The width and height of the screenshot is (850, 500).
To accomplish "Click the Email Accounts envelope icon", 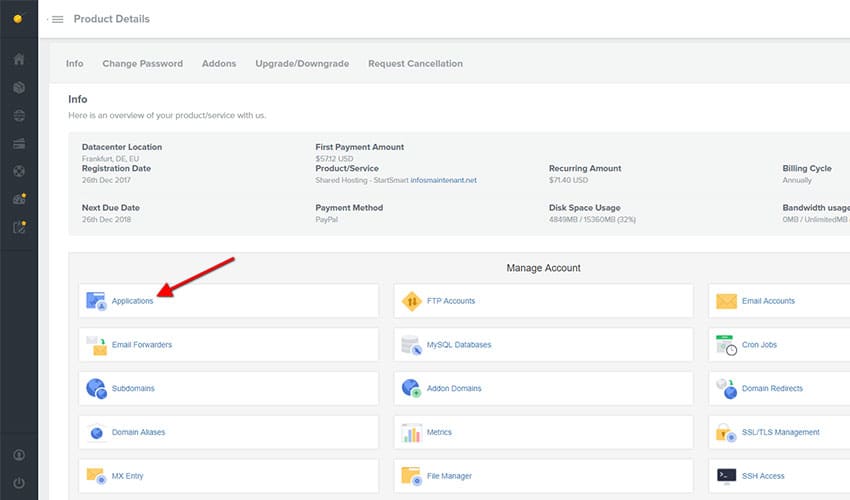I will tap(726, 301).
